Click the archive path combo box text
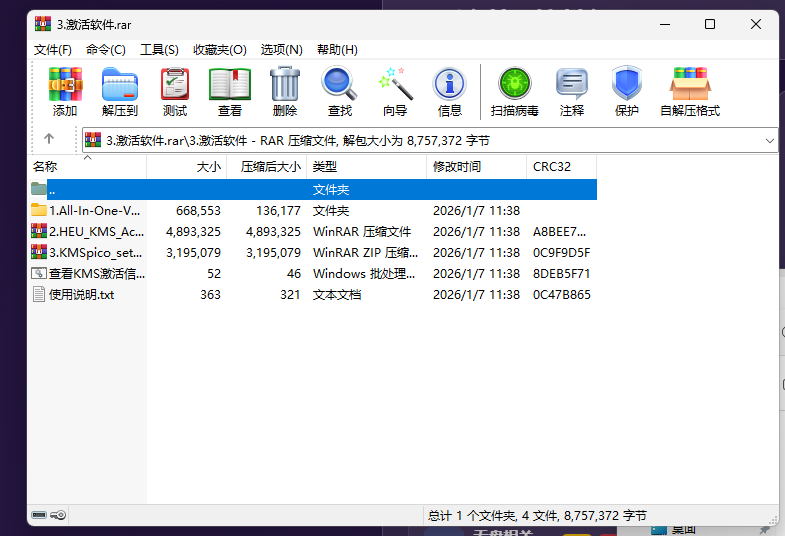The height and width of the screenshot is (536, 785). 298,141
